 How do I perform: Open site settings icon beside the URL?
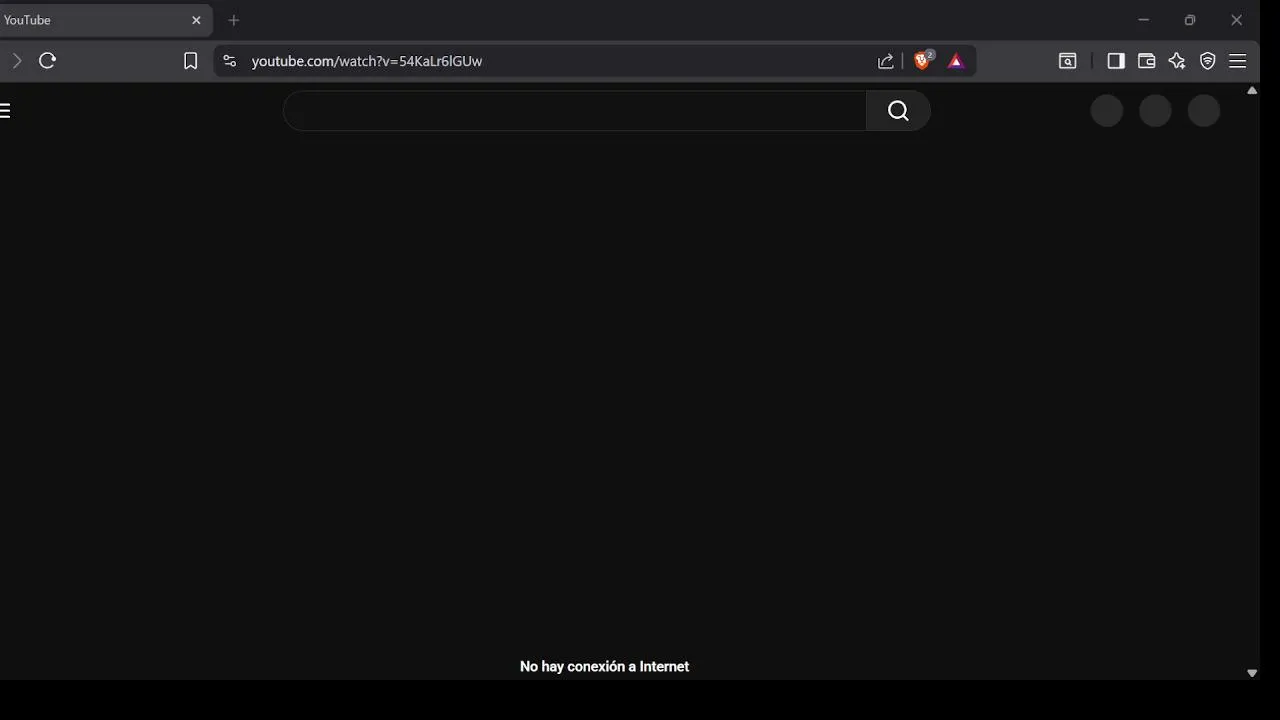229,61
